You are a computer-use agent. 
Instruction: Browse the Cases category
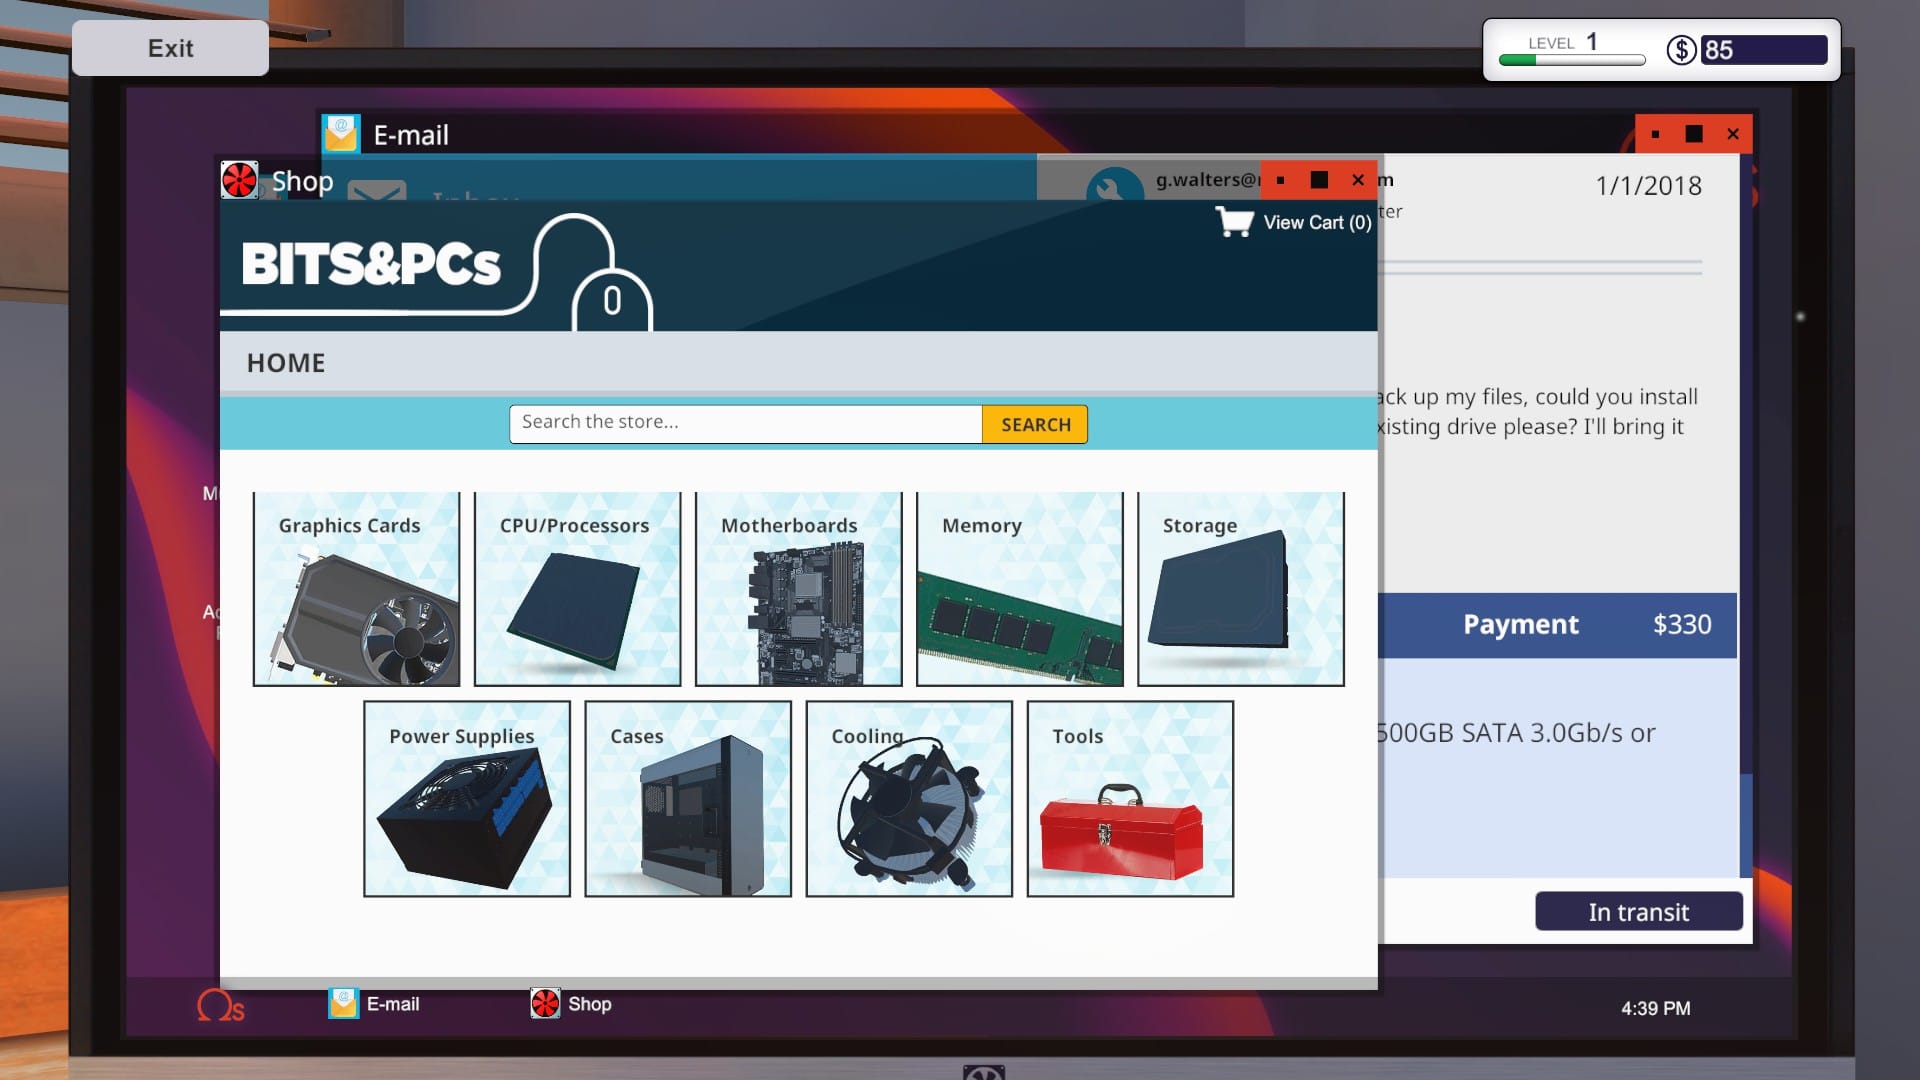tap(688, 799)
